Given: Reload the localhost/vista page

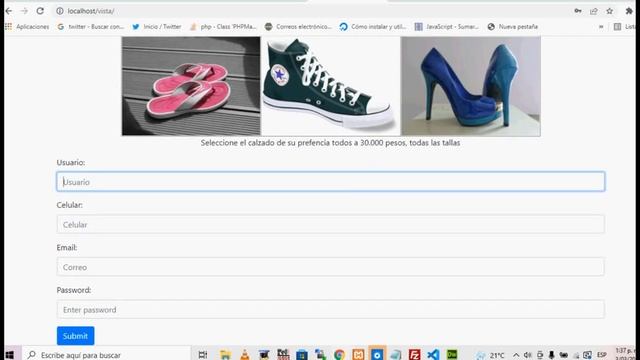Looking at the screenshot, I should pyautogui.click(x=40, y=11).
